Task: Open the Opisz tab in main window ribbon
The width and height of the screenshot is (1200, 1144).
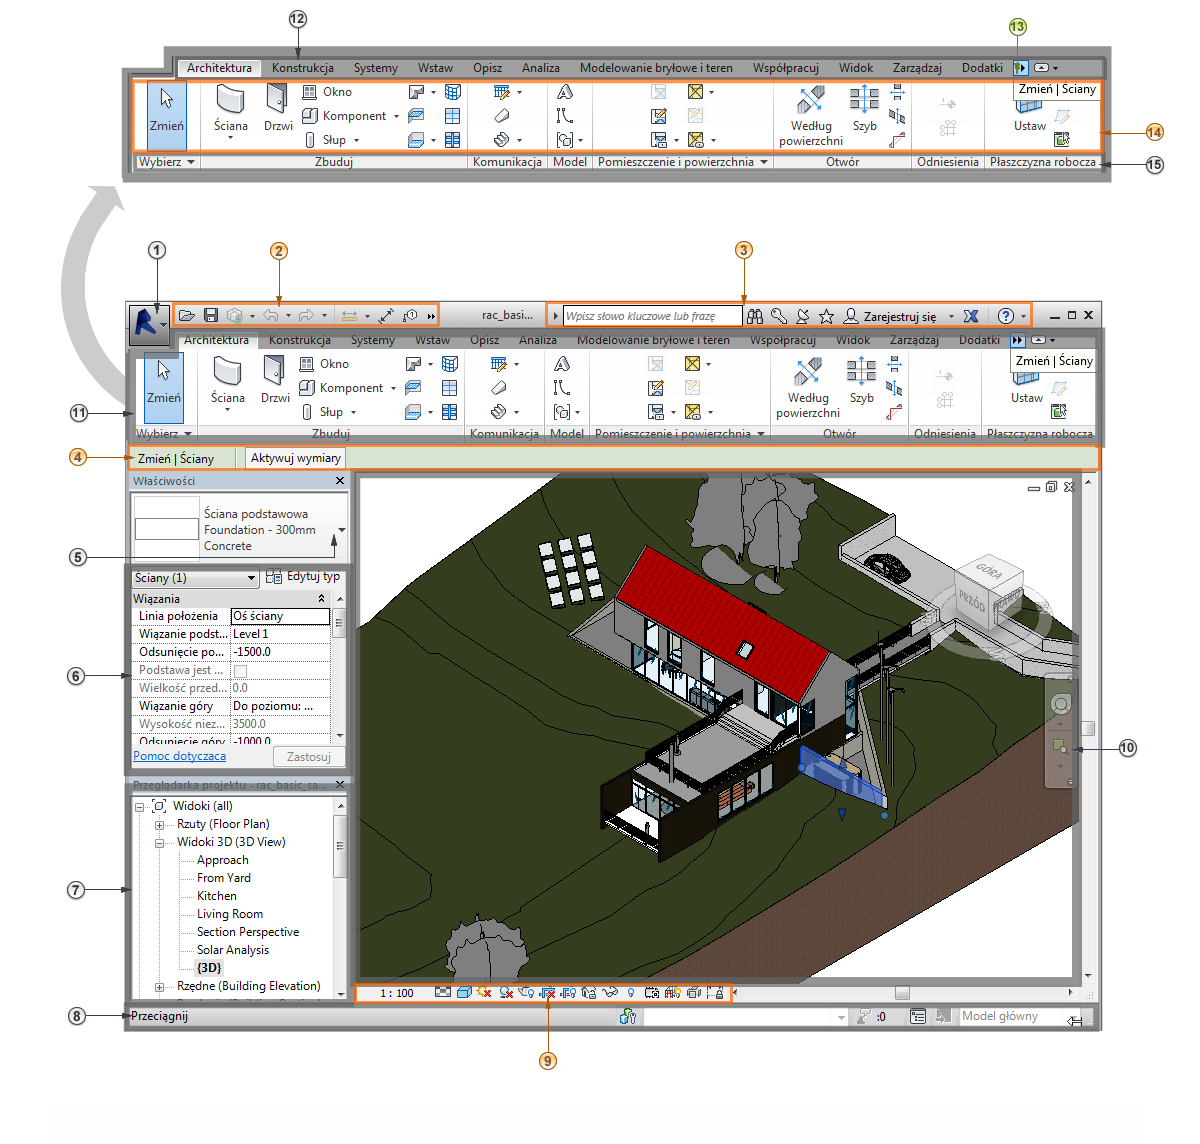Action: tap(485, 340)
